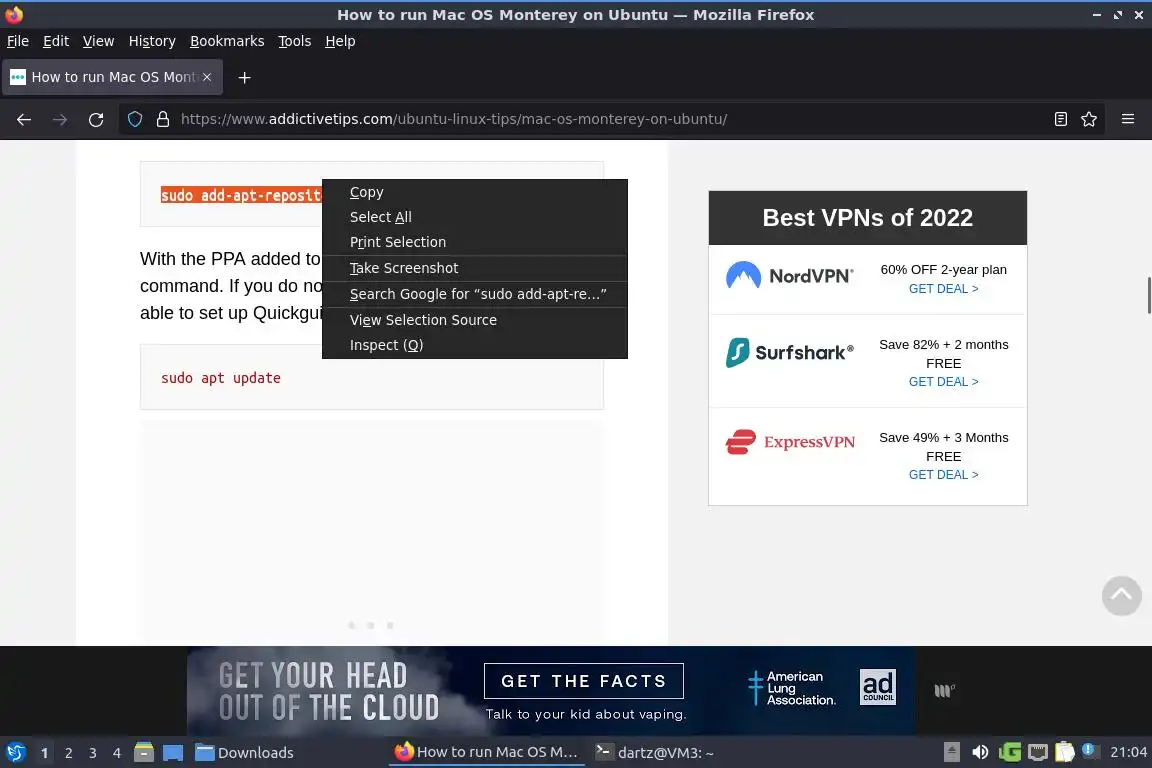1152x768 pixels.
Task: Open the Bookmarks menu
Action: pyautogui.click(x=227, y=41)
